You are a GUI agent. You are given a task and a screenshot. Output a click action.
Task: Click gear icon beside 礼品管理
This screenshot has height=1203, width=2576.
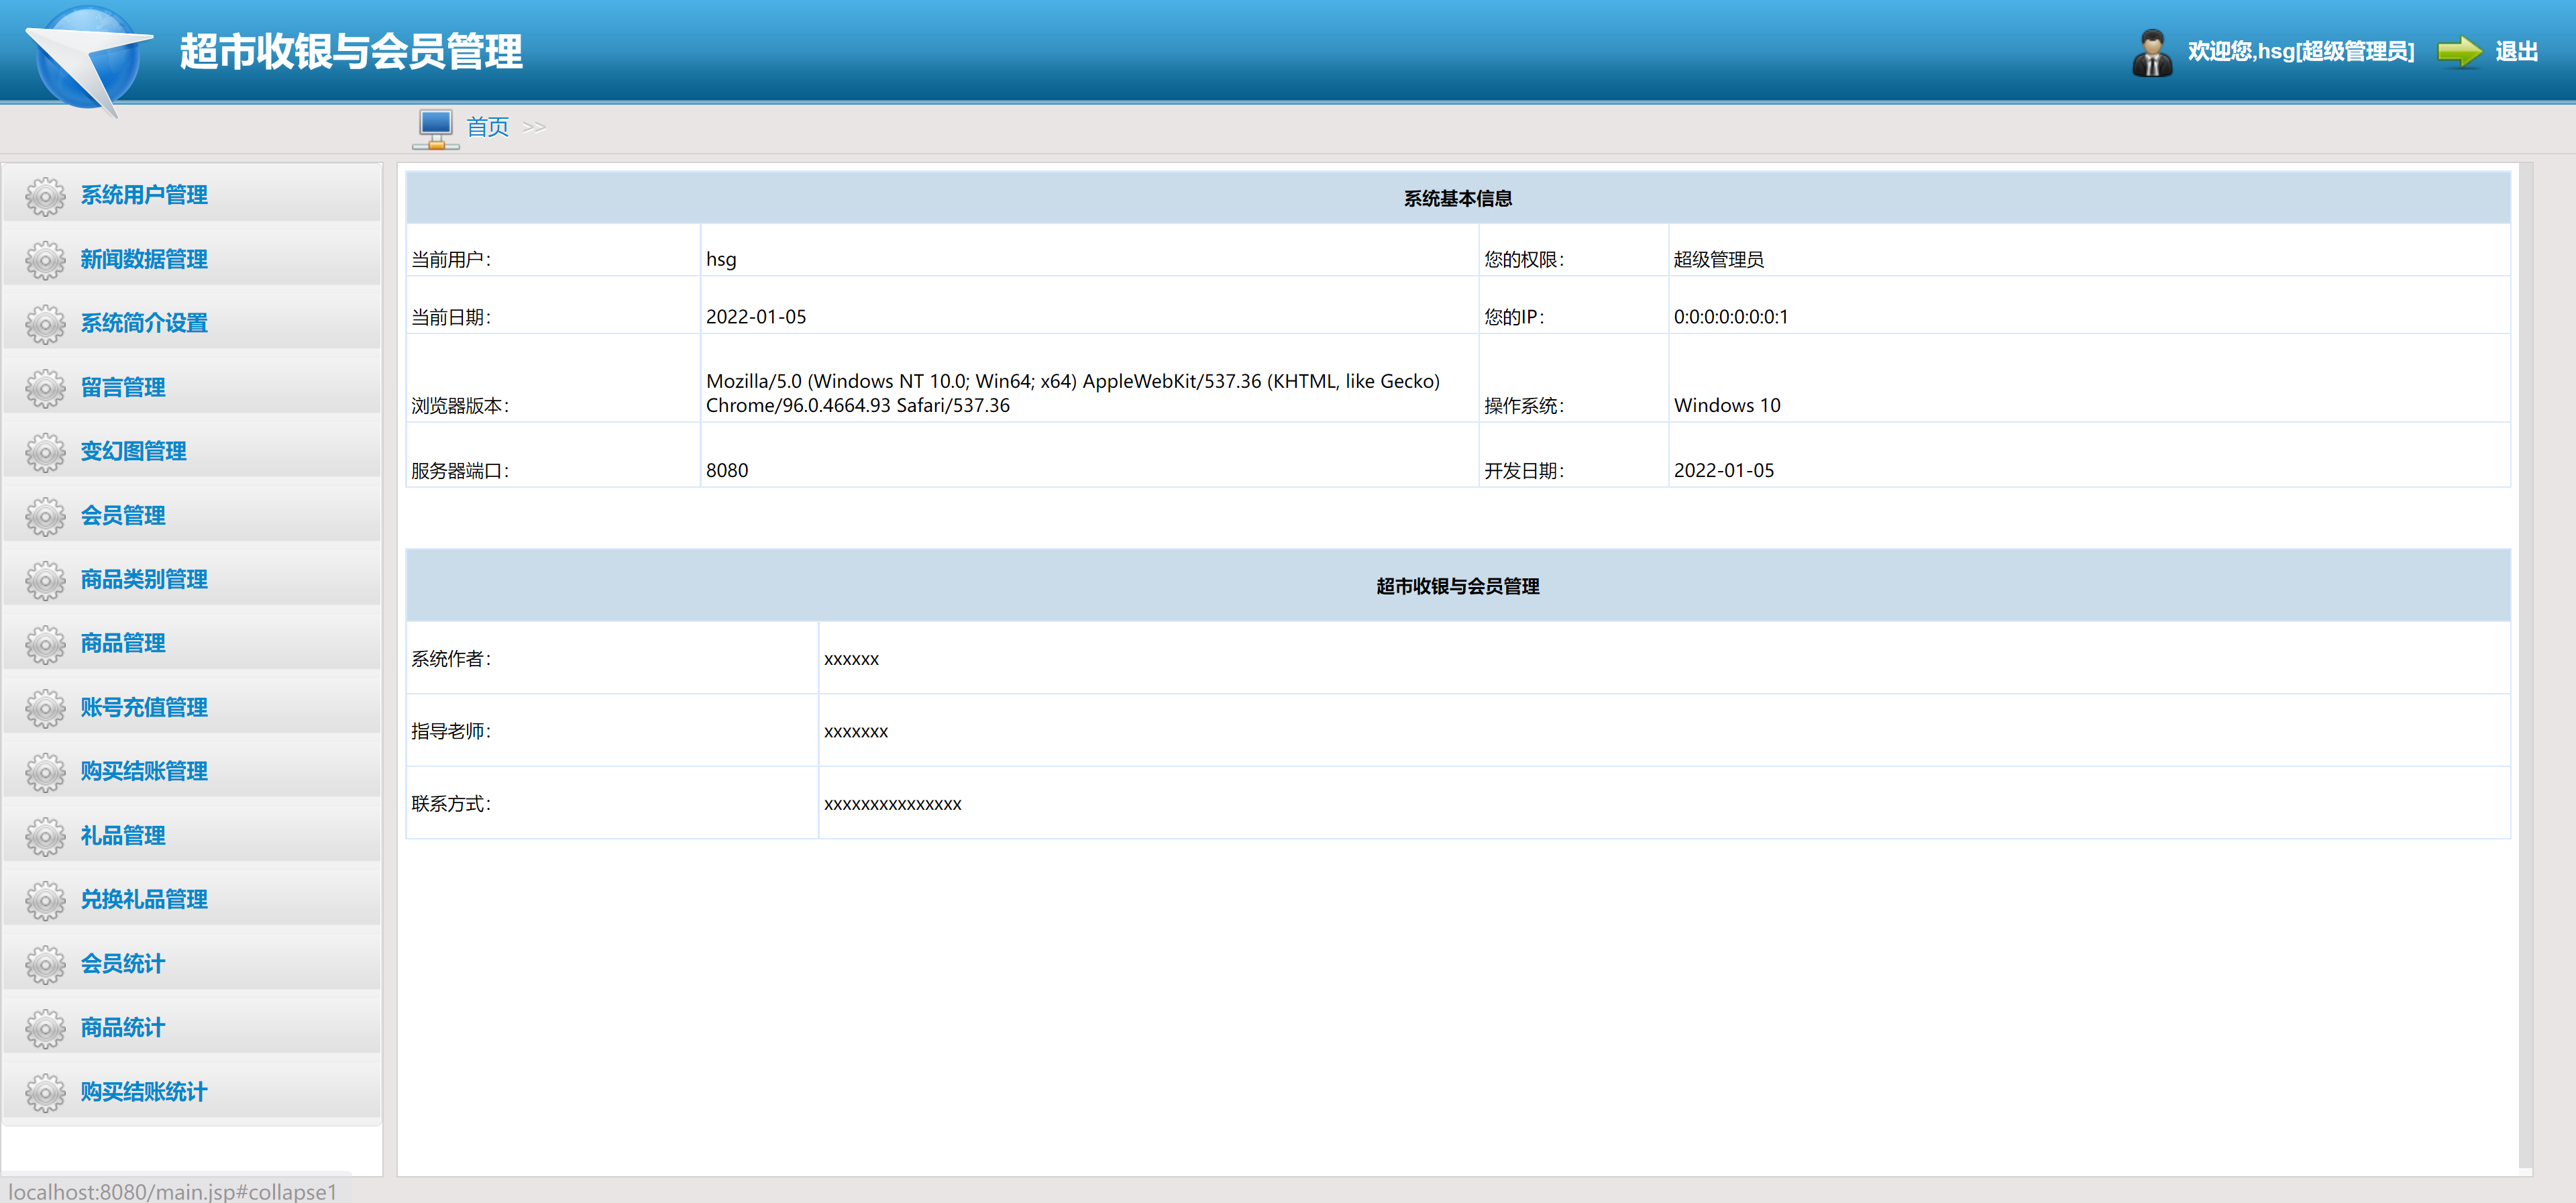coord(45,836)
